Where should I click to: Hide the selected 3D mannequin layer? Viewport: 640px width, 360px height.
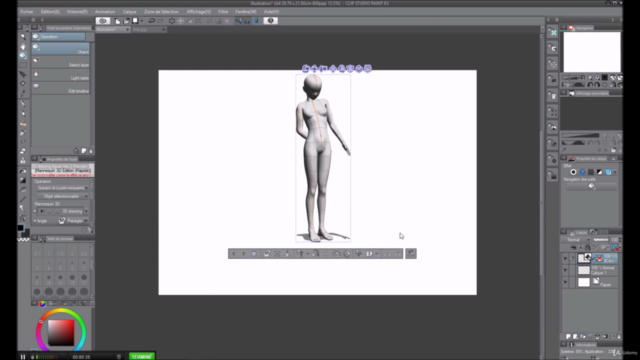[x=565, y=258]
